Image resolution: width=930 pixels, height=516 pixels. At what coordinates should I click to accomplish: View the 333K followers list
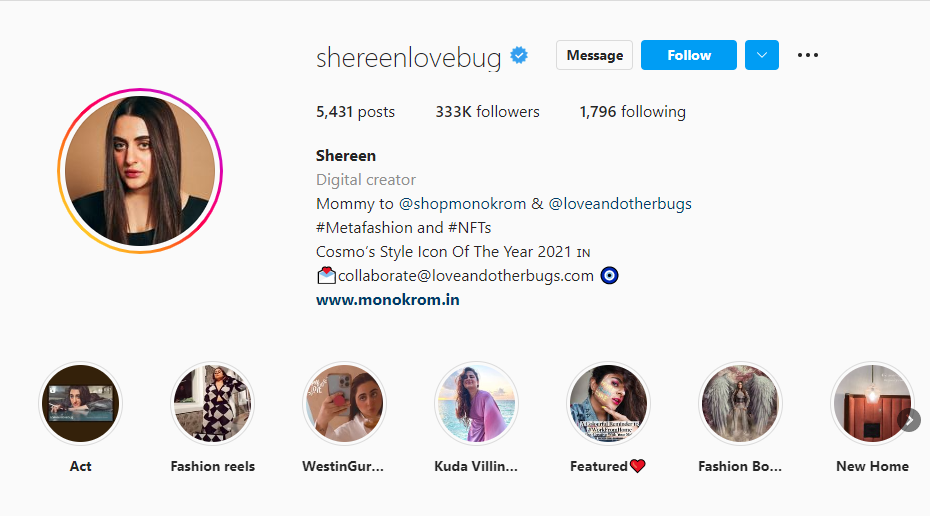488,112
